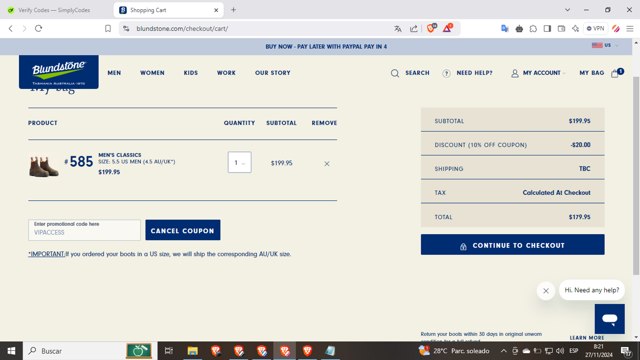Open site settings icon in address bar
The height and width of the screenshot is (360, 640).
coord(126,29)
